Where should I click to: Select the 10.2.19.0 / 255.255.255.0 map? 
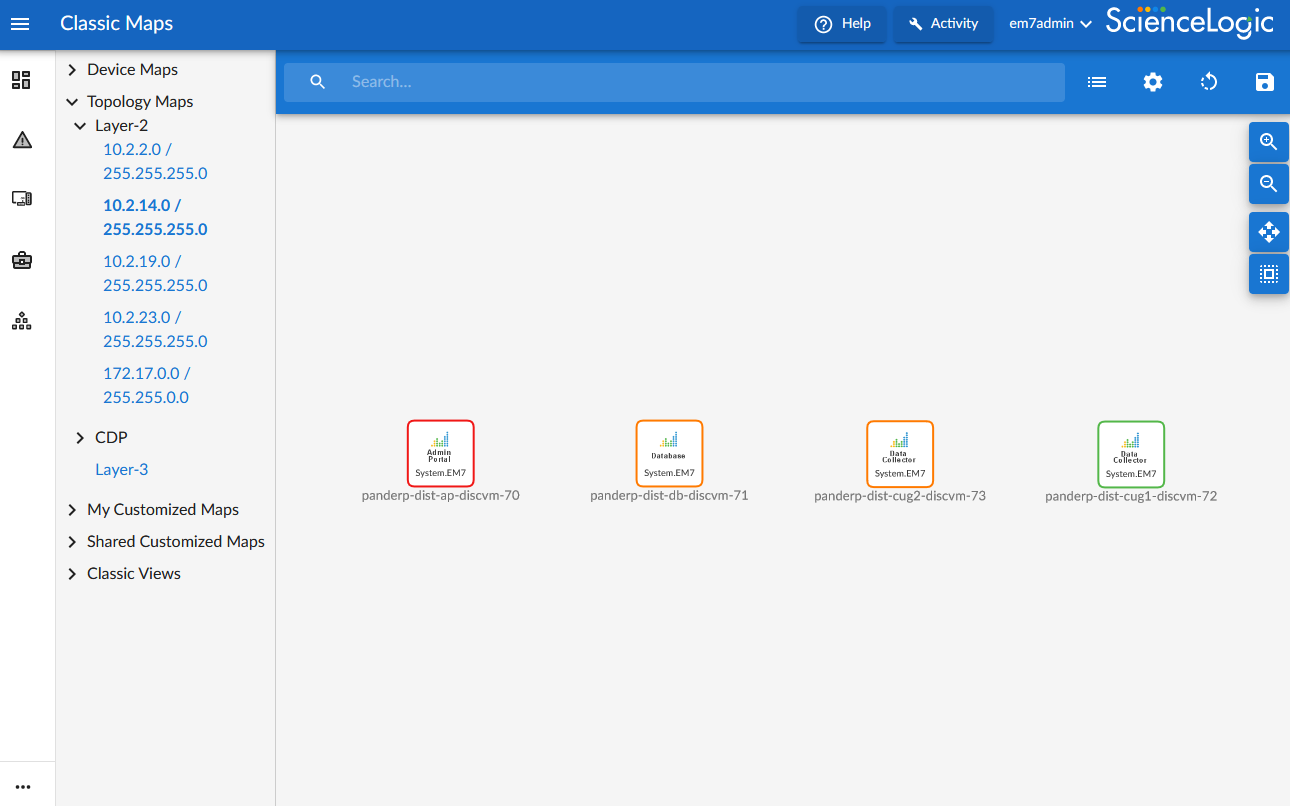(x=155, y=273)
